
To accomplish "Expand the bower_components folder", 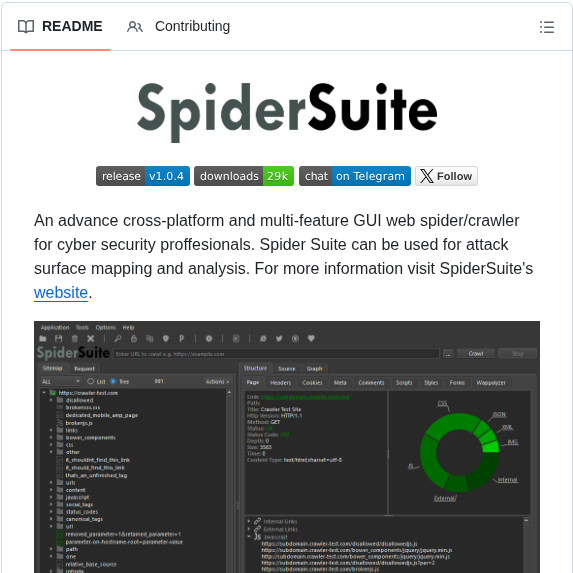I will [x=51, y=437].
